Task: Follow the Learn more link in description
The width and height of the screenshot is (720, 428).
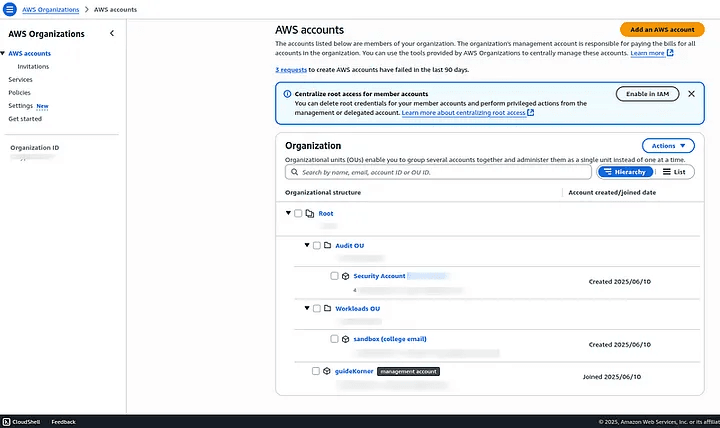Action: (647, 53)
